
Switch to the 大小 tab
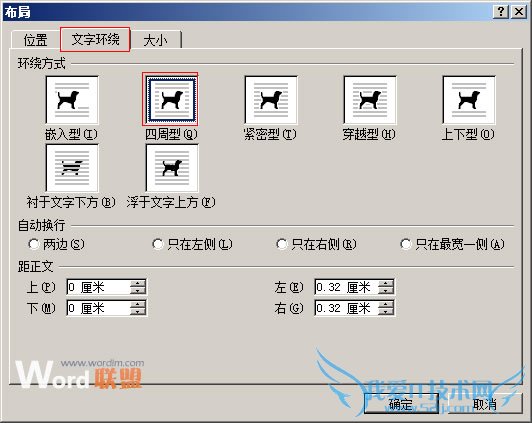[x=156, y=40]
